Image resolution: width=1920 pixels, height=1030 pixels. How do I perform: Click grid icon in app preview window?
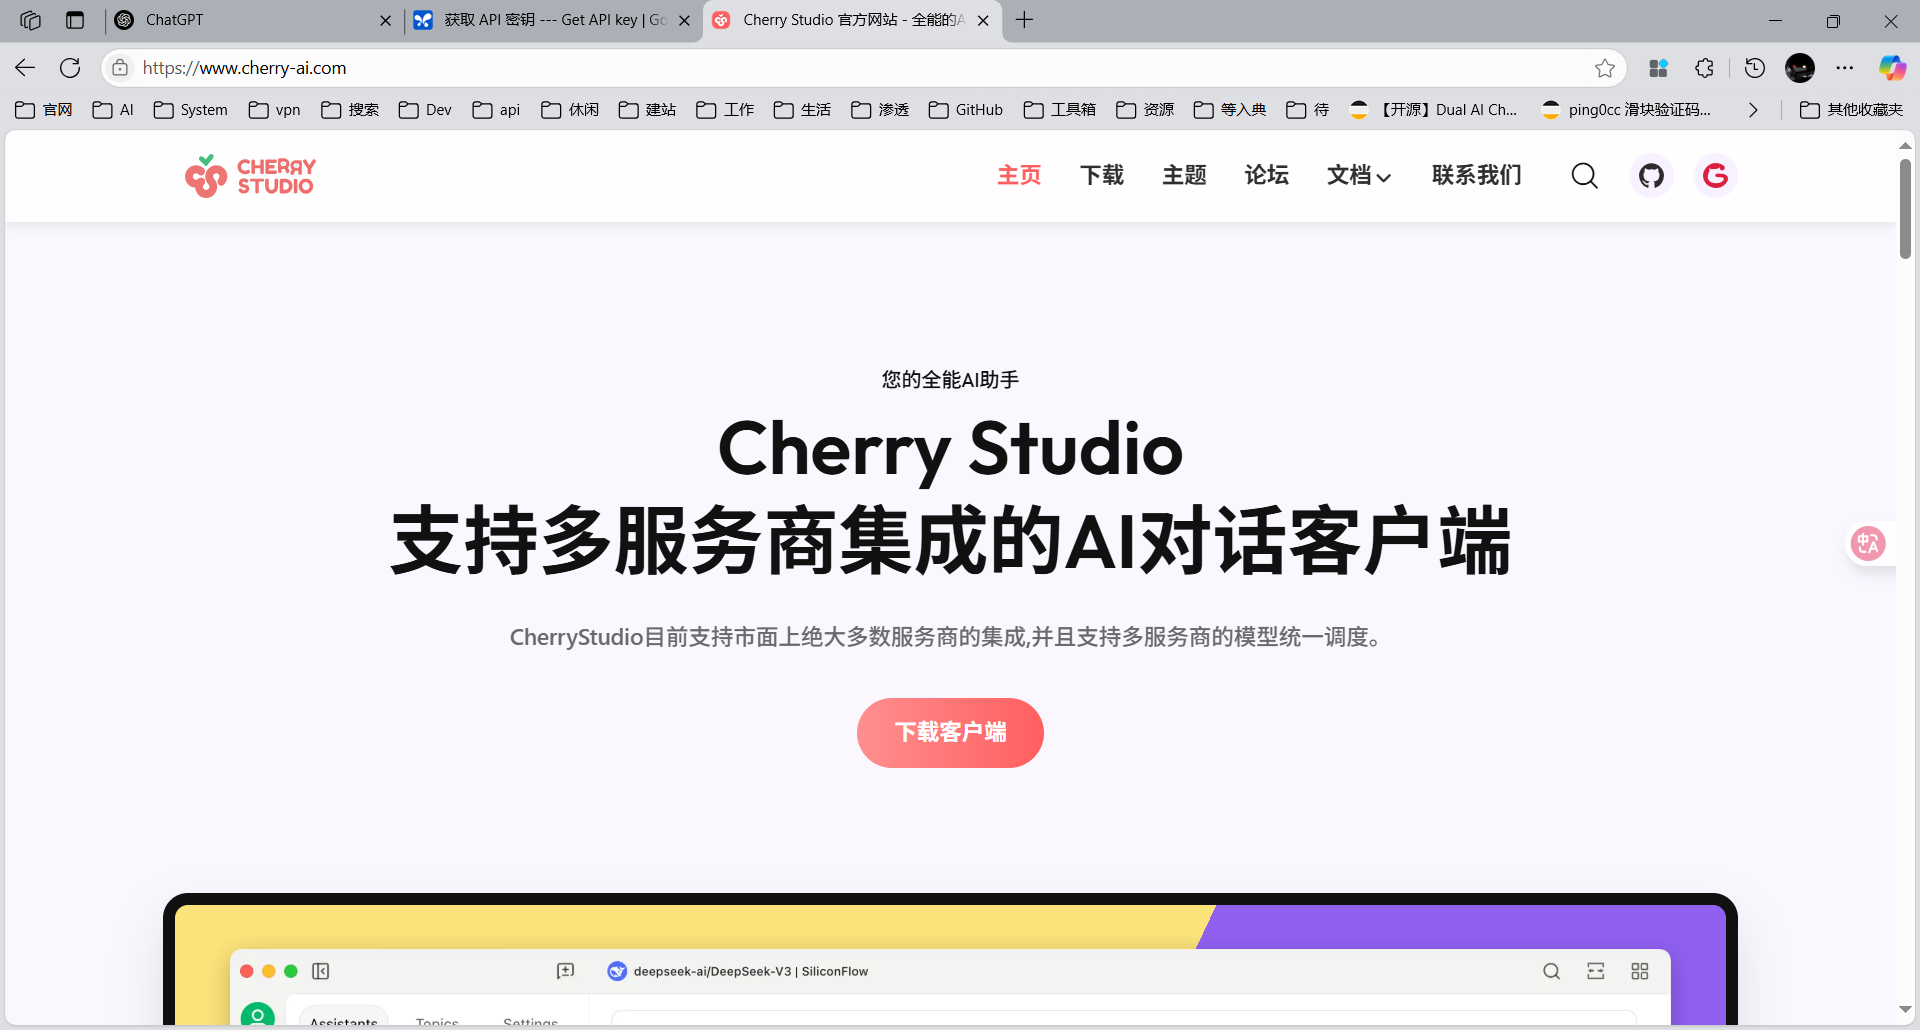(x=1640, y=971)
